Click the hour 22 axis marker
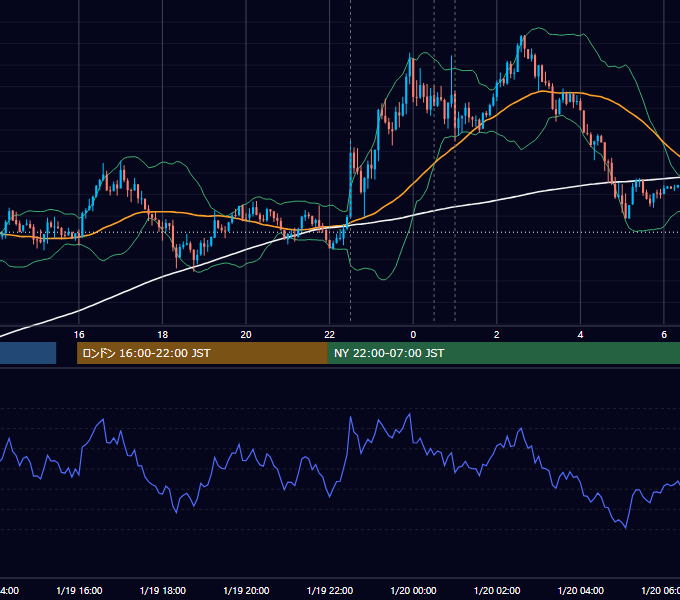This screenshot has height=600, width=680. [x=330, y=335]
